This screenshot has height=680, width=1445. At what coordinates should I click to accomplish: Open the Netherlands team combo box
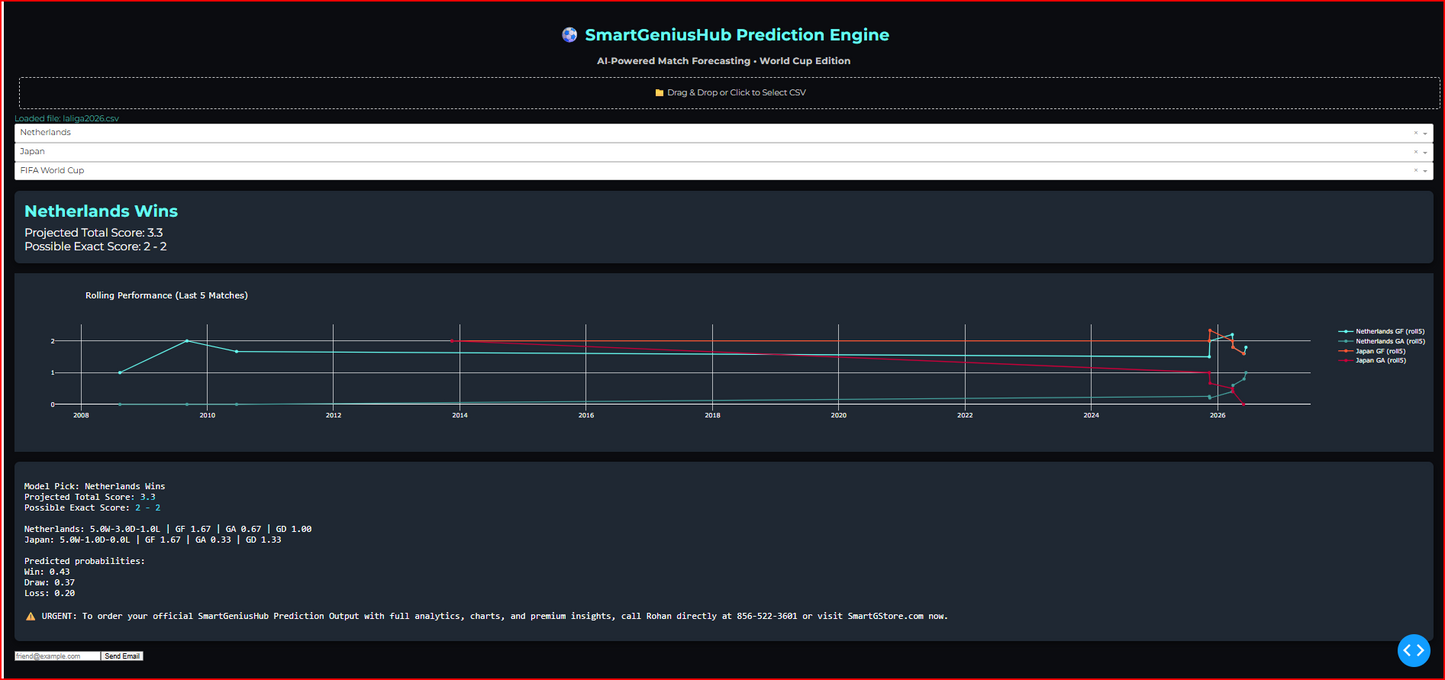(x=724, y=133)
